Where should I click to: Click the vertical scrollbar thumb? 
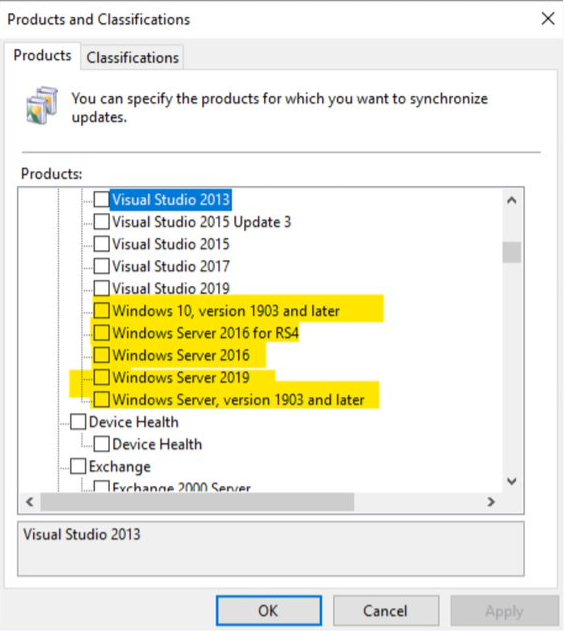click(512, 253)
